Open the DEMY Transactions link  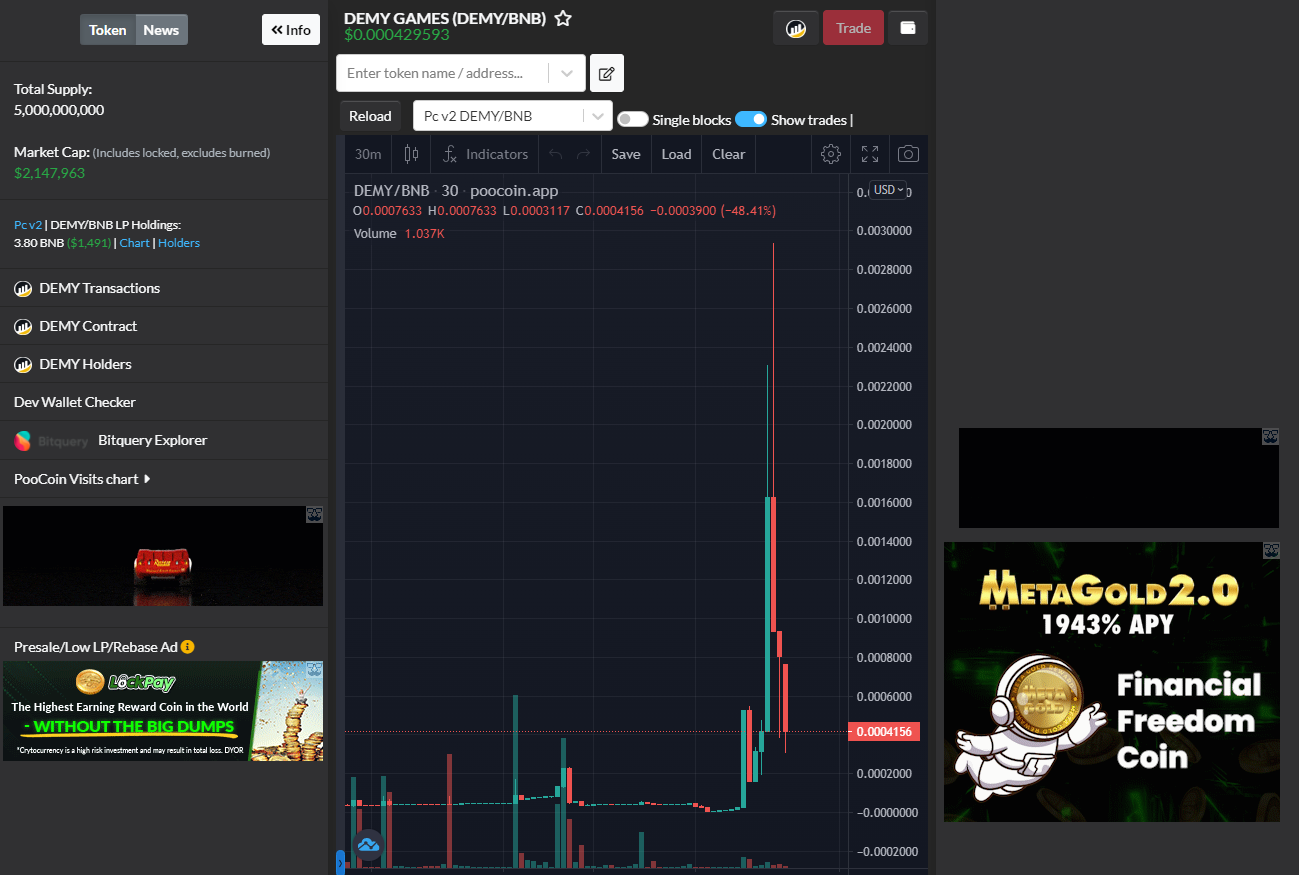pos(100,288)
